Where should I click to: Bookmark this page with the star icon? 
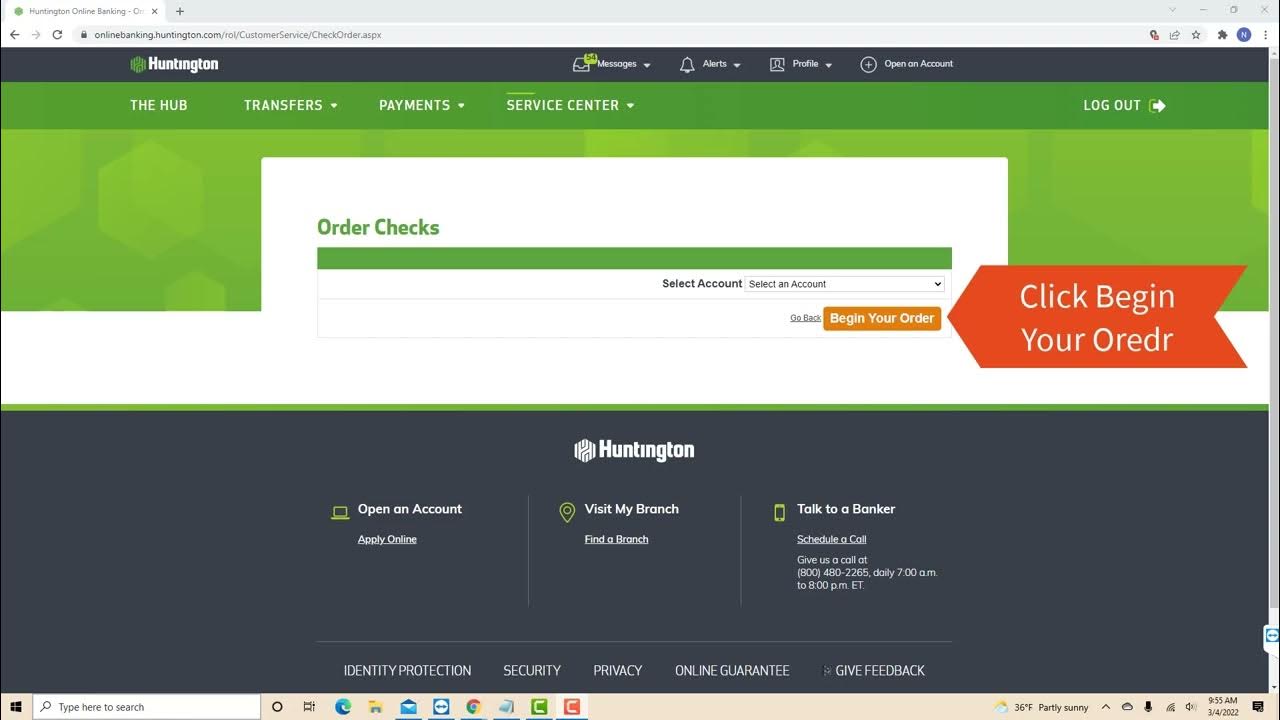pos(1196,34)
